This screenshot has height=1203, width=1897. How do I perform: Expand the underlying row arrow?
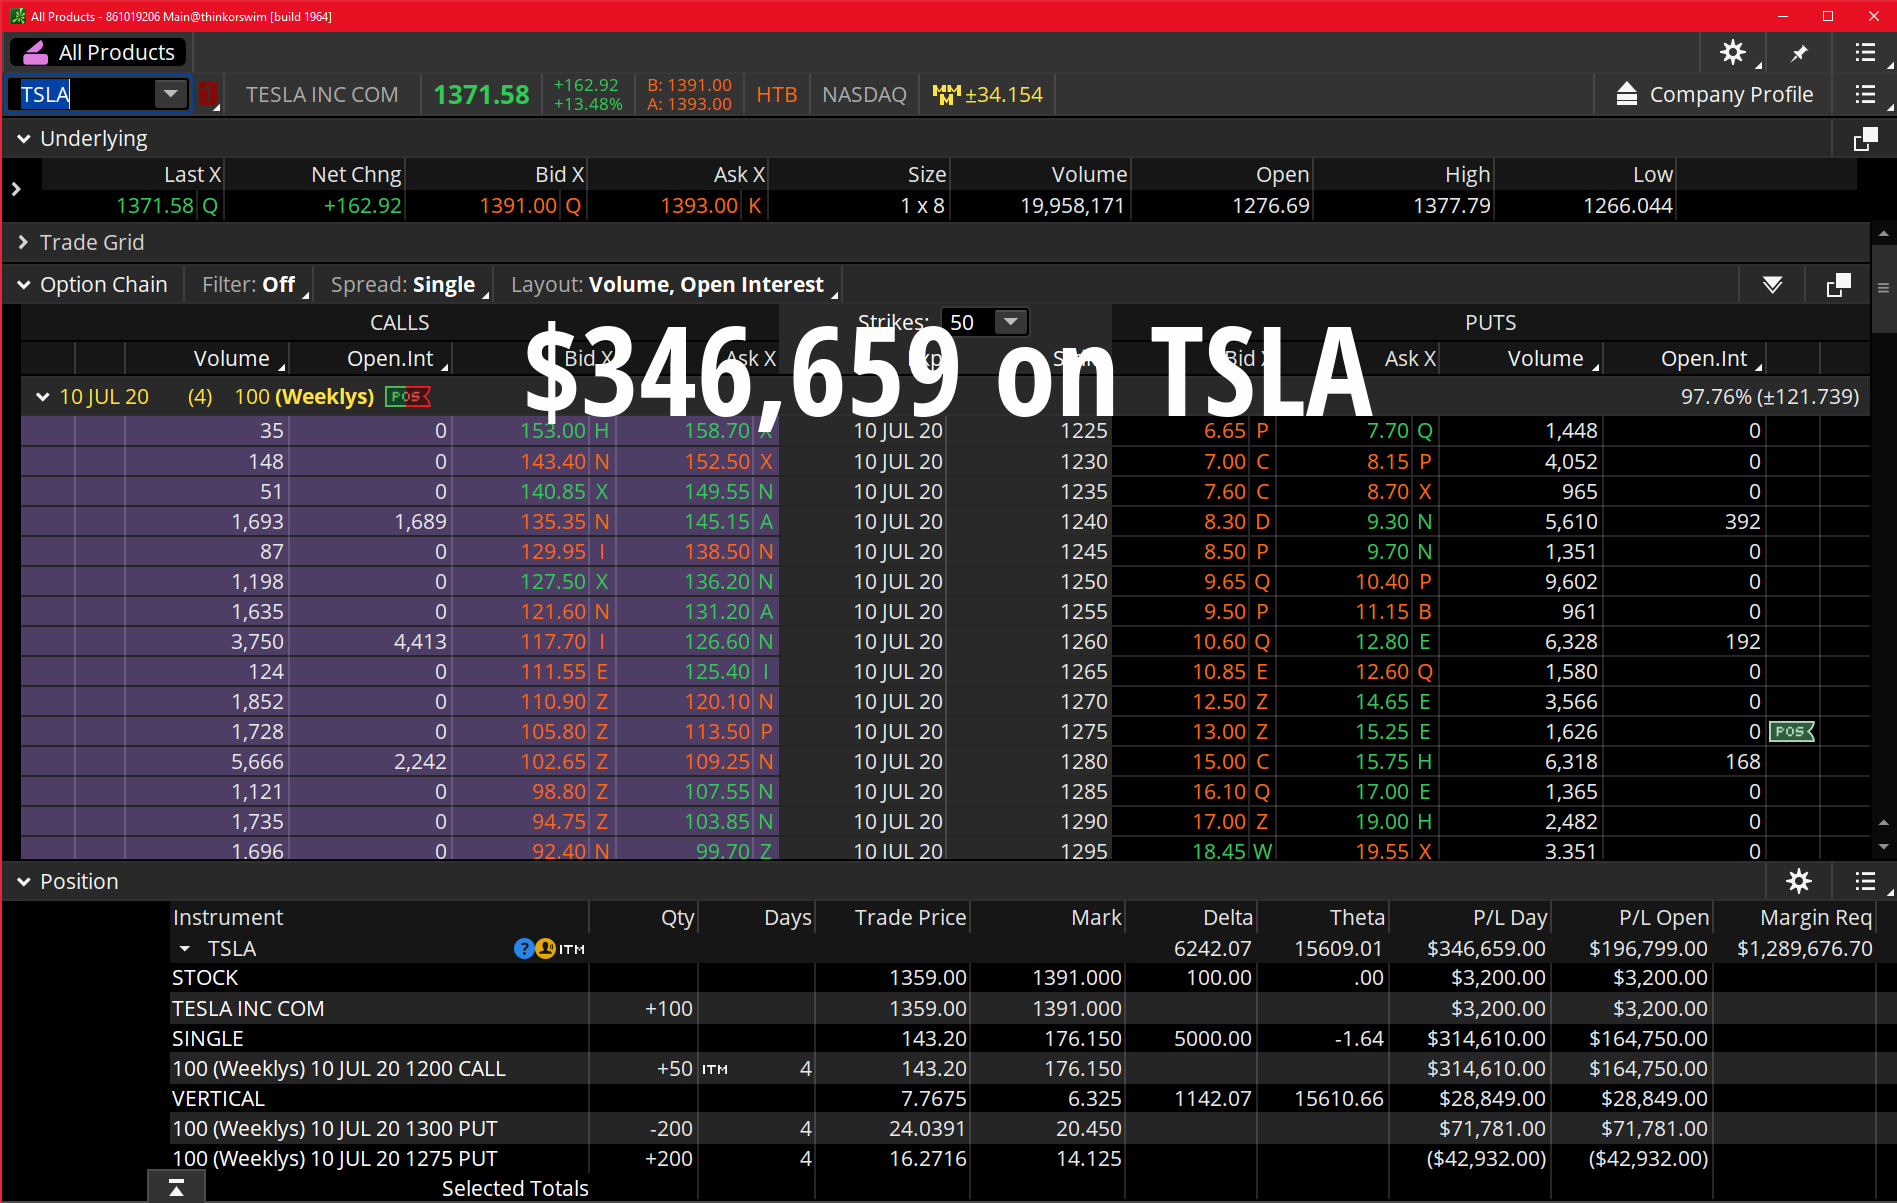tap(16, 188)
